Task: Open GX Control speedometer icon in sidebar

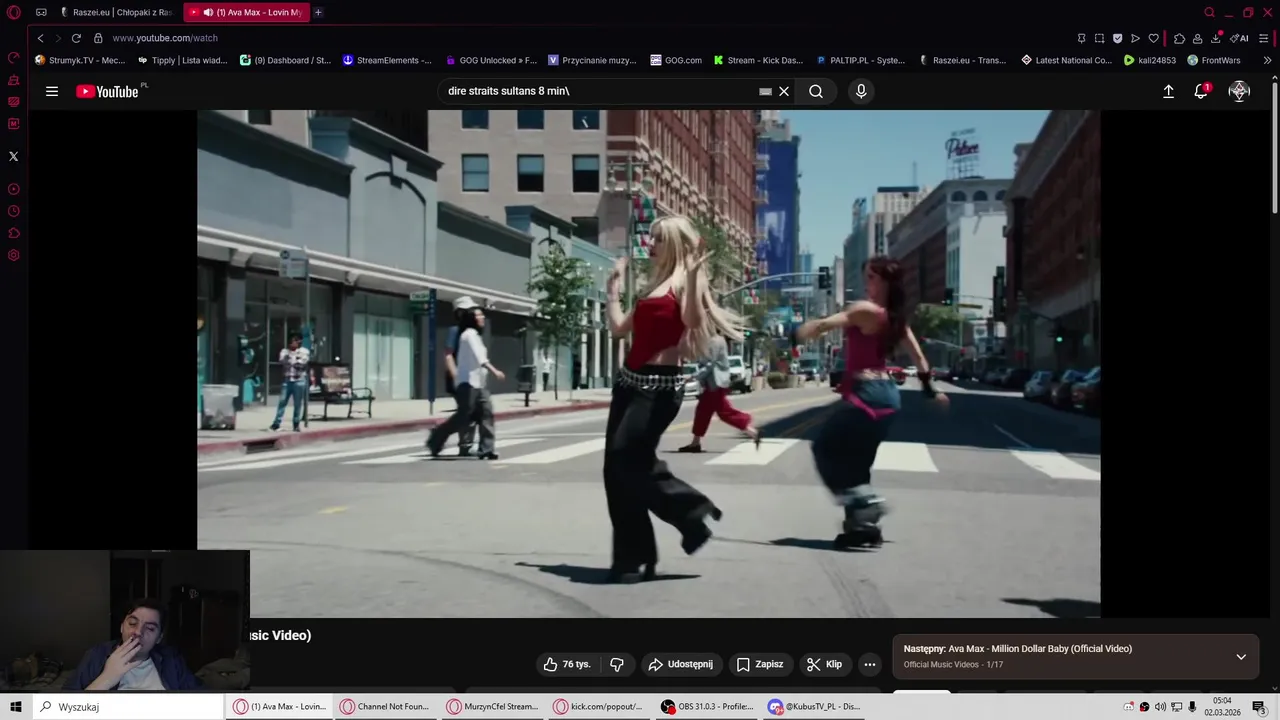Action: click(x=13, y=58)
